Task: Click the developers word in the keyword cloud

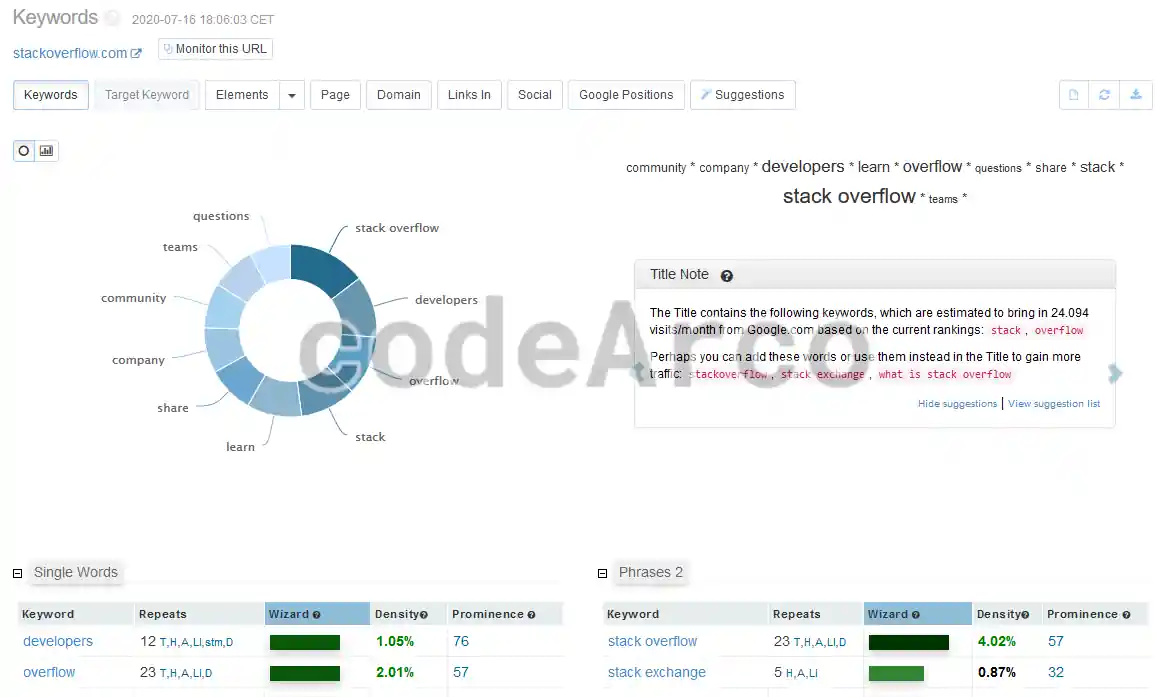Action: pyautogui.click(x=803, y=166)
